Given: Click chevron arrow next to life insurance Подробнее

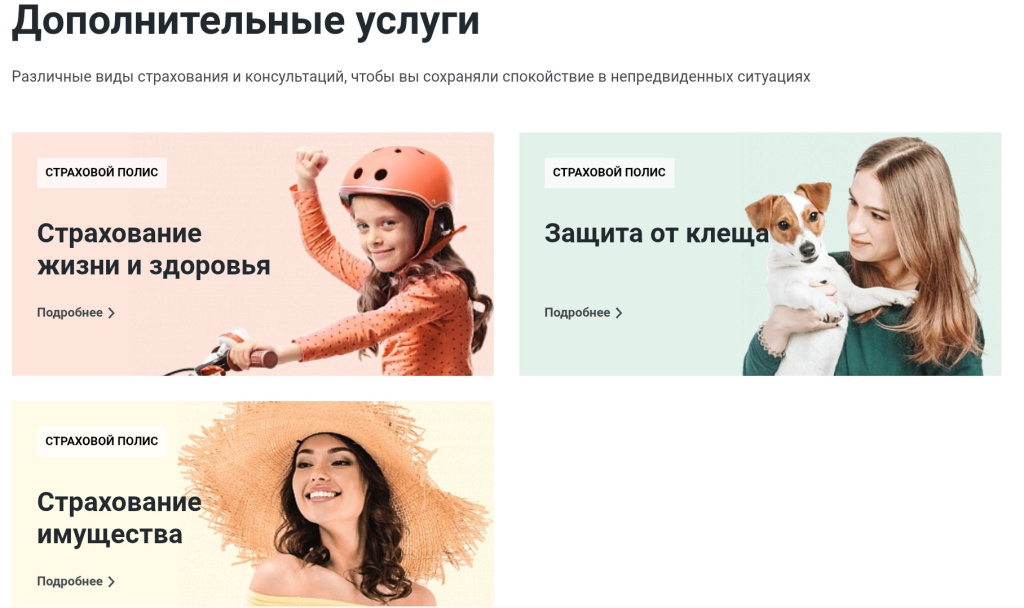Looking at the screenshot, I should (x=112, y=313).
